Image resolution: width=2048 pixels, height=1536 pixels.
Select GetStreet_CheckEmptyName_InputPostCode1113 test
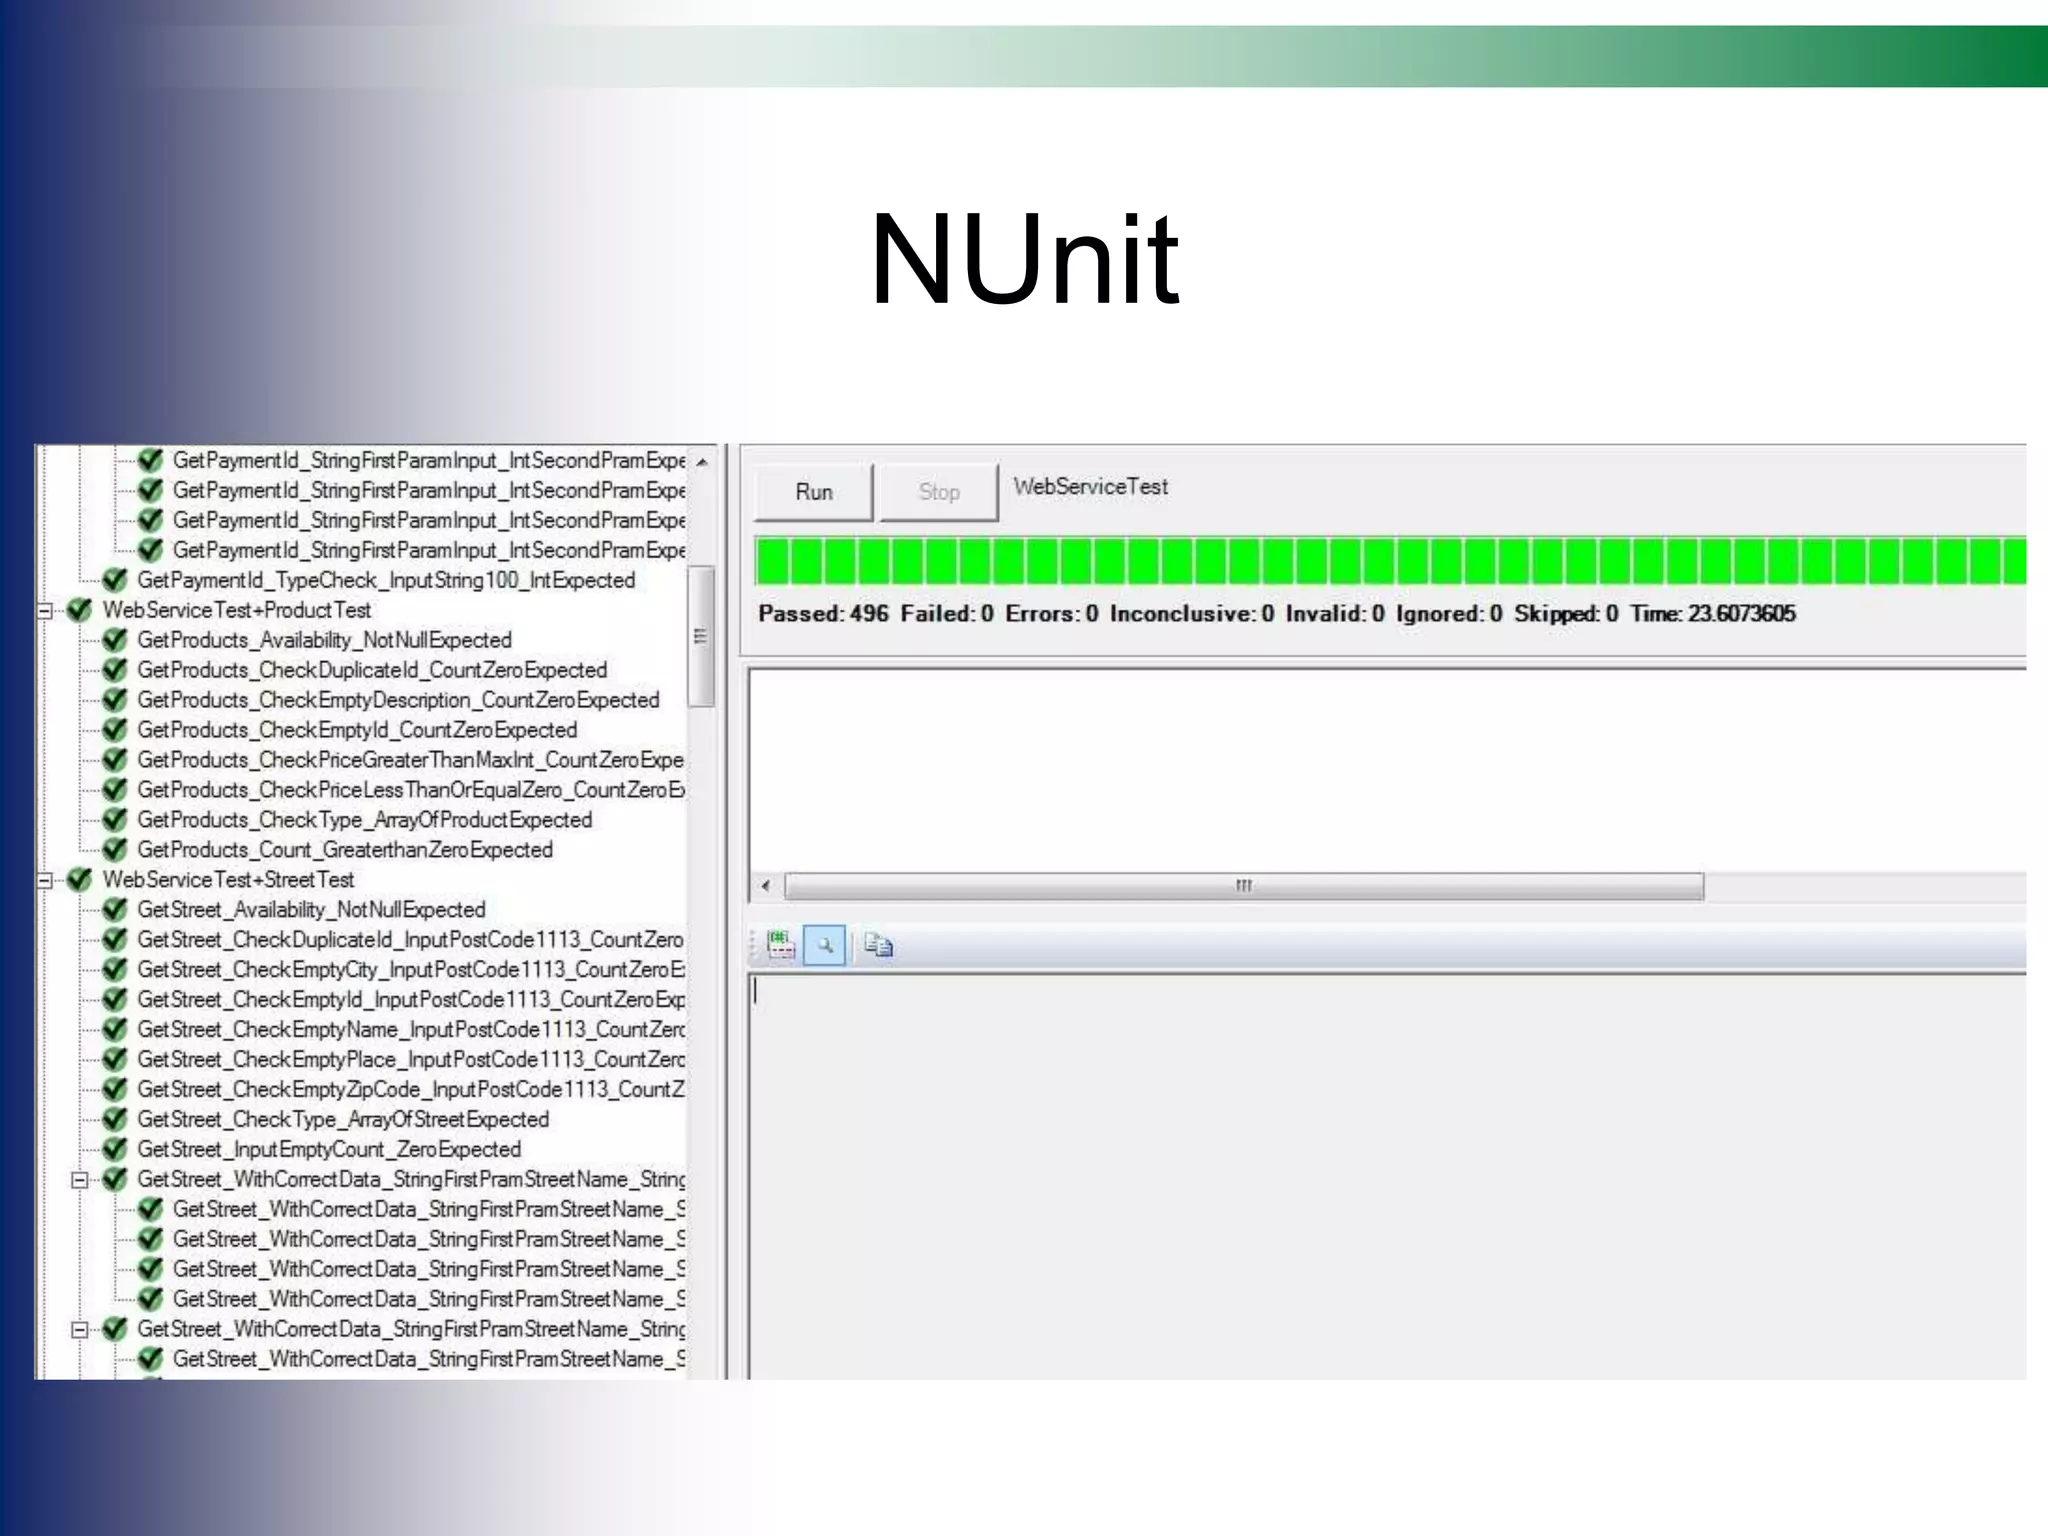coord(411,1031)
